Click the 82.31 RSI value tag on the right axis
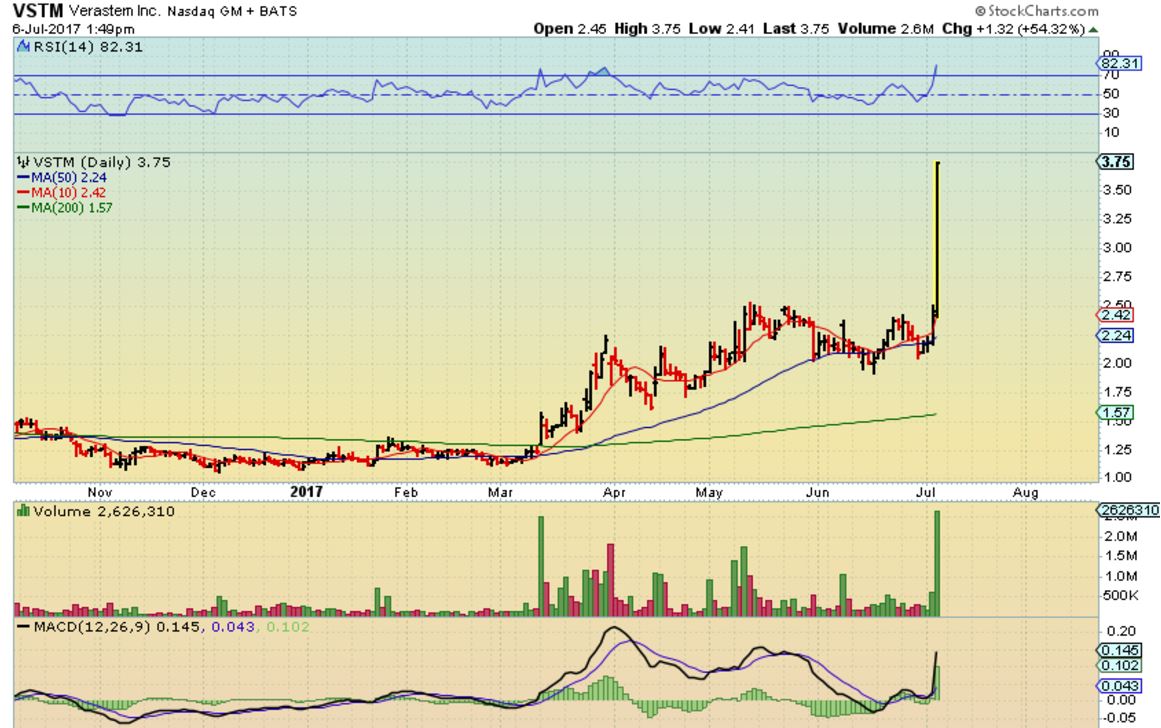This screenshot has height=728, width=1161. pyautogui.click(x=1120, y=64)
